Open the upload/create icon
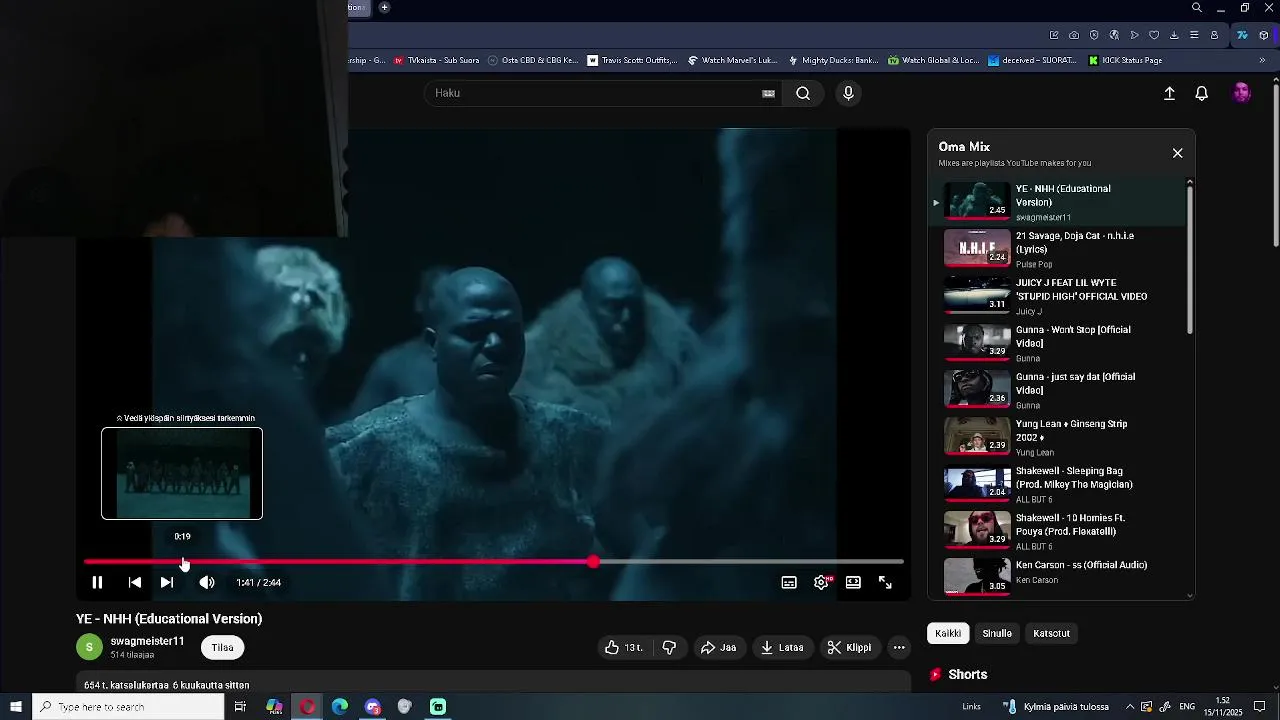Viewport: 1280px width, 720px height. point(1169,93)
